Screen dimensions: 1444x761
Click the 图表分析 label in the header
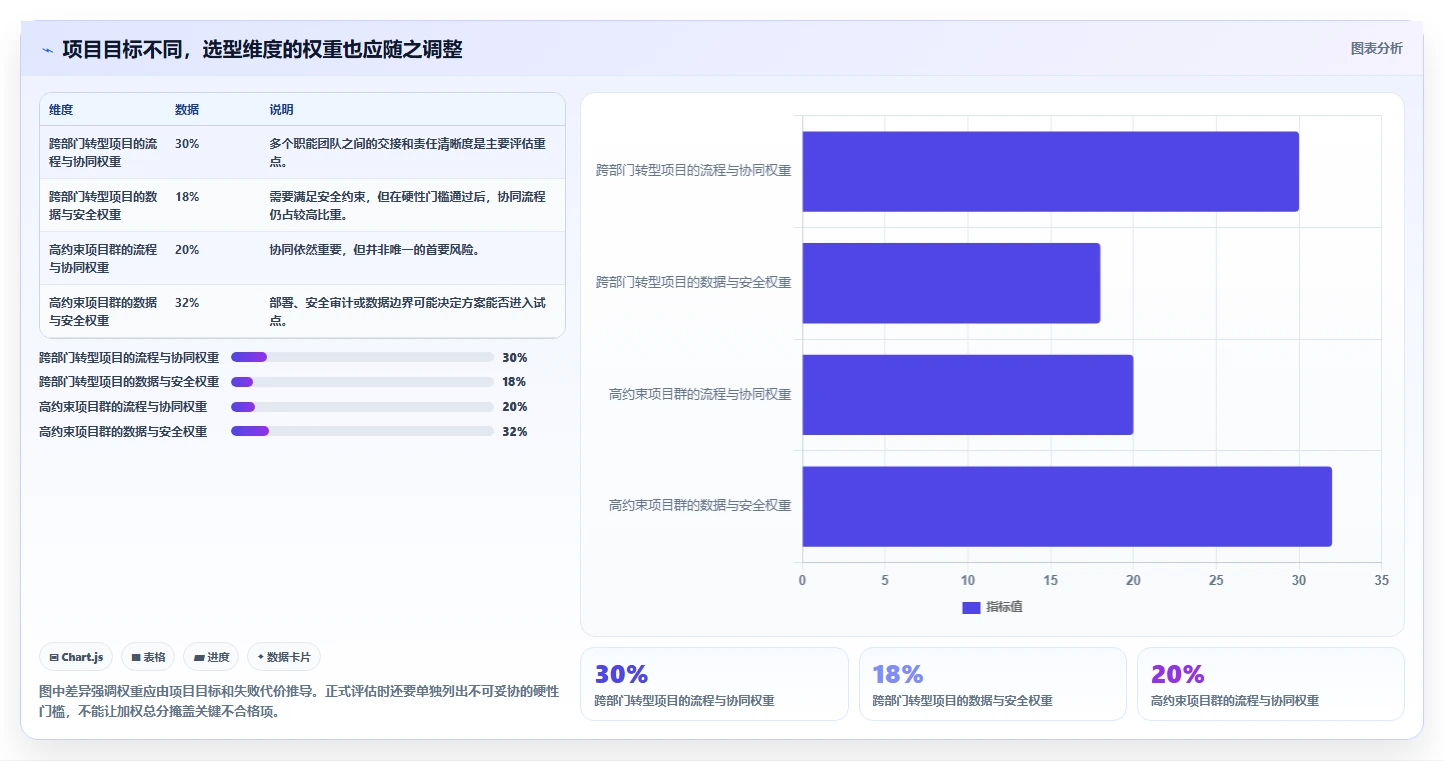point(1376,48)
